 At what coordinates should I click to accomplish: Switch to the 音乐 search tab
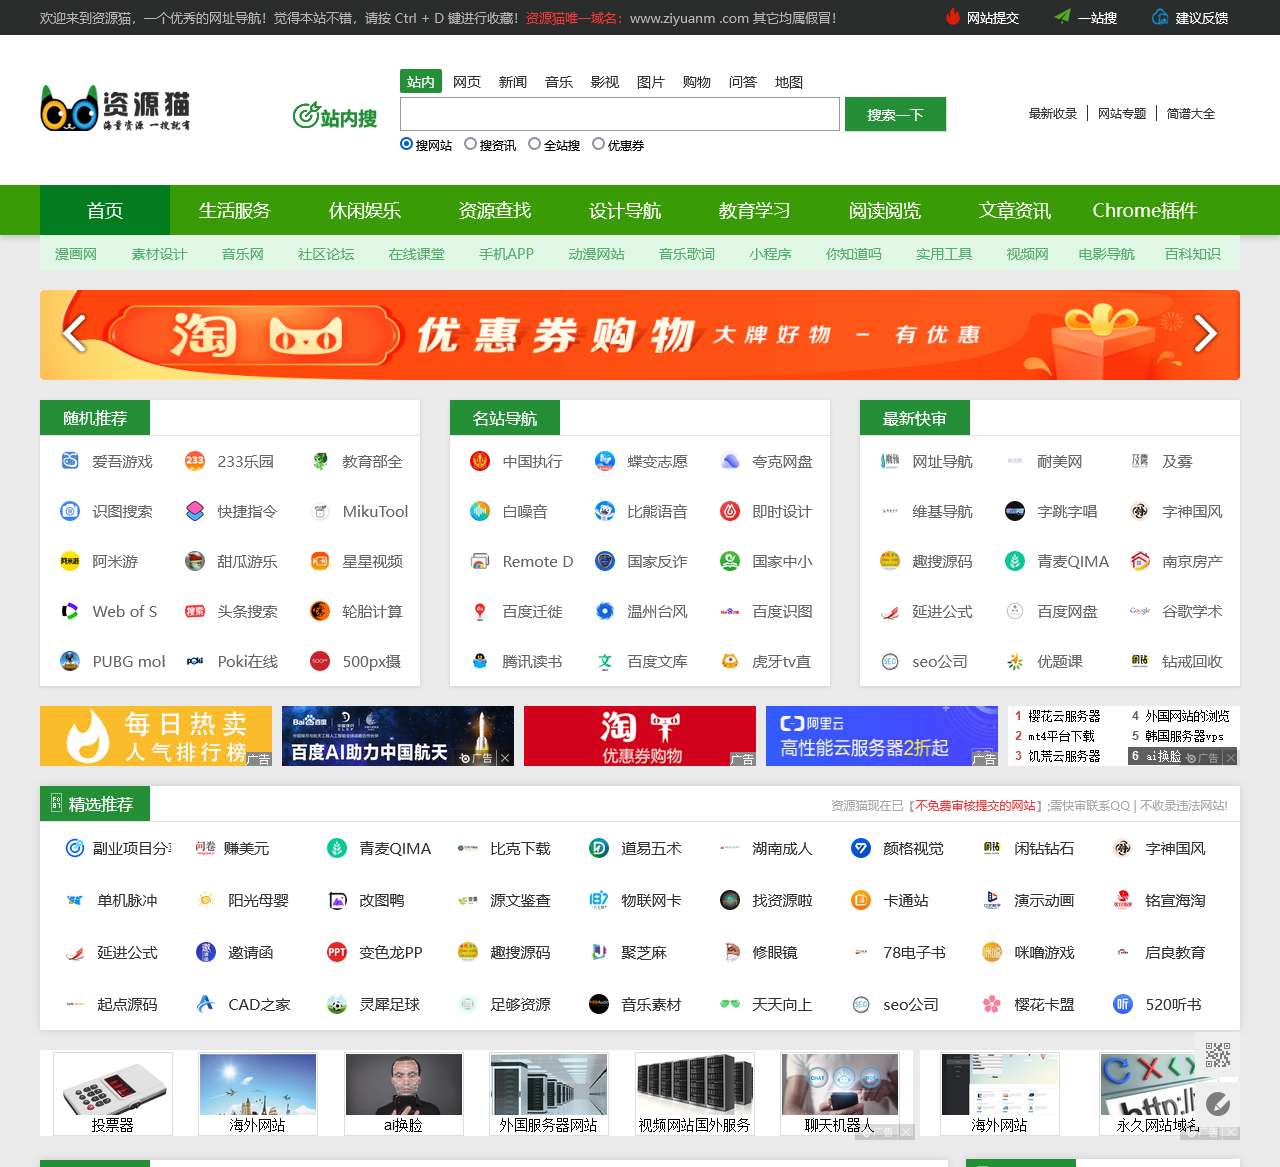pyautogui.click(x=559, y=81)
